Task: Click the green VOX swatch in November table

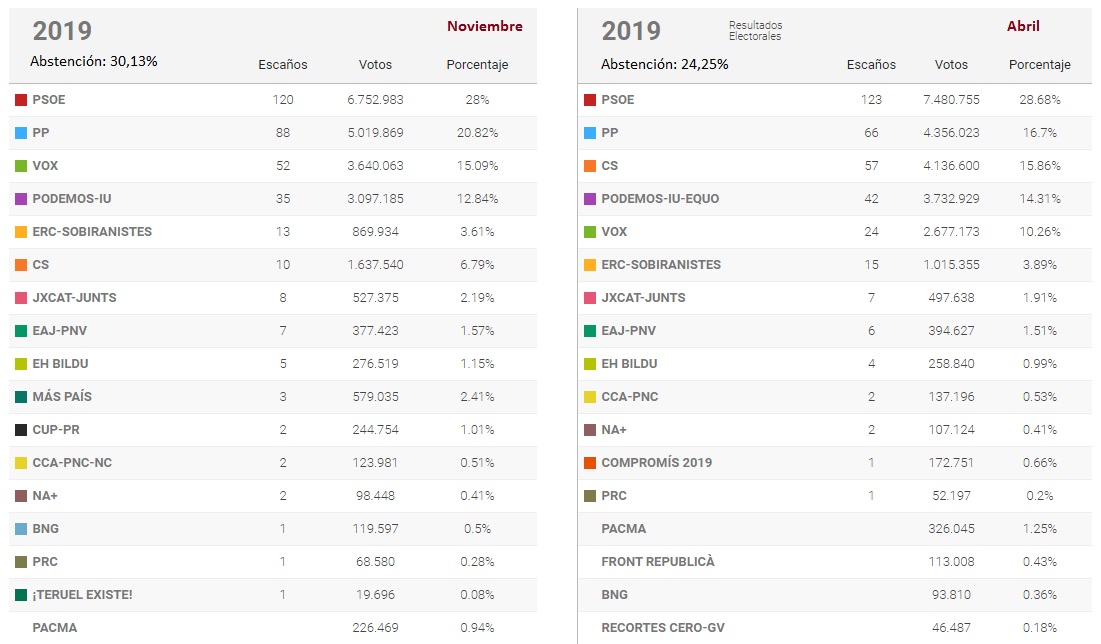Action: tap(21, 166)
